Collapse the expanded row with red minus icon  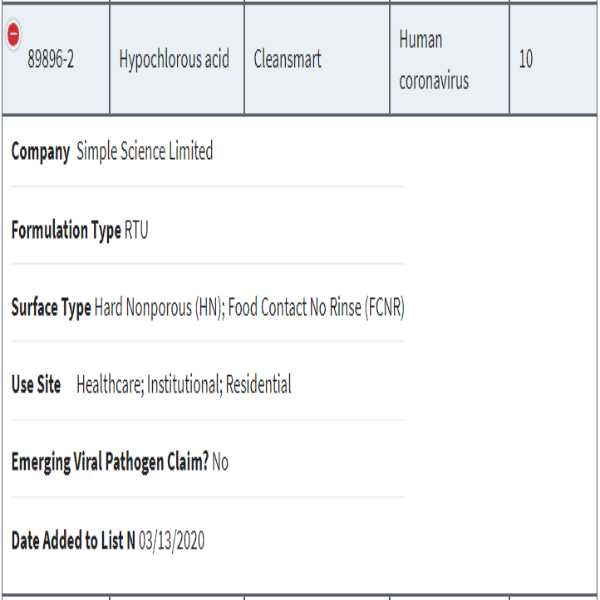(x=13, y=33)
